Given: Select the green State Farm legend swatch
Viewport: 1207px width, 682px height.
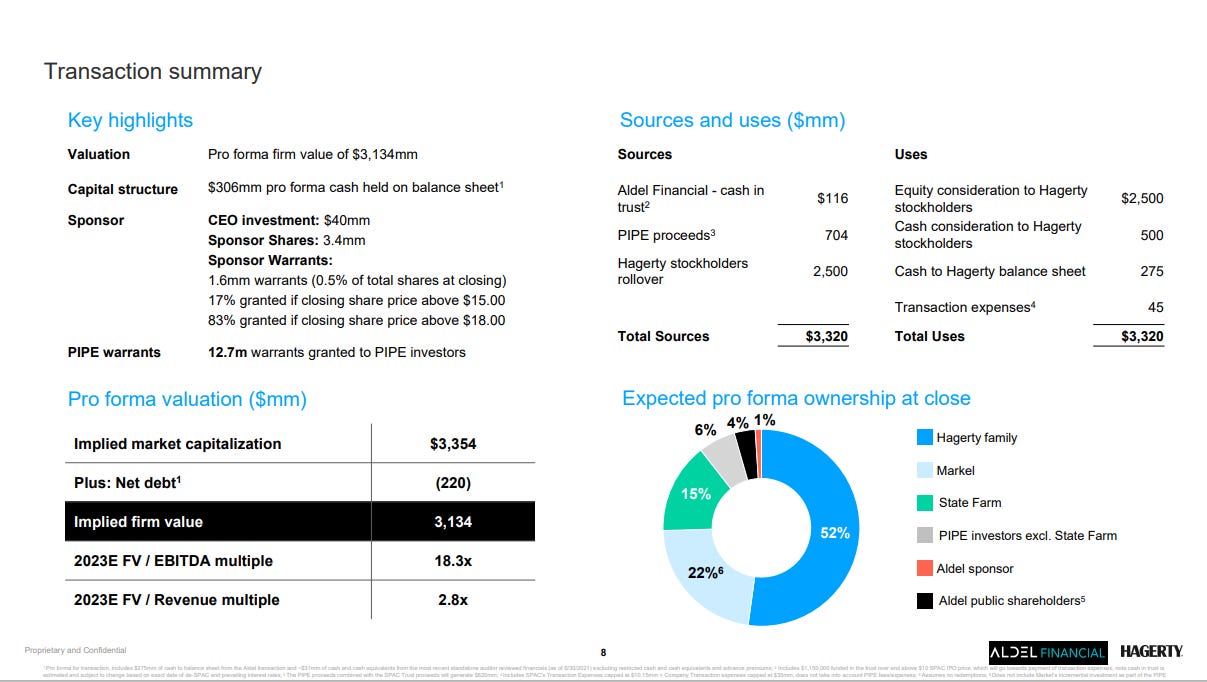Looking at the screenshot, I should coord(925,502).
